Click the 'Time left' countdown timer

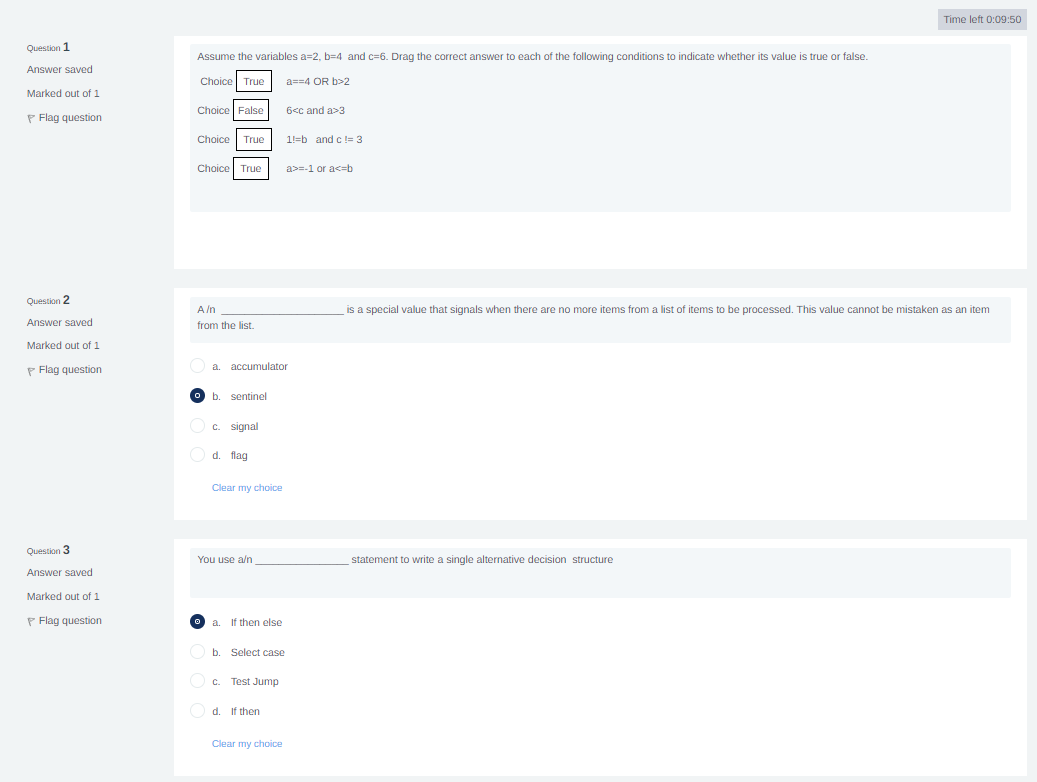pyautogui.click(x=982, y=20)
